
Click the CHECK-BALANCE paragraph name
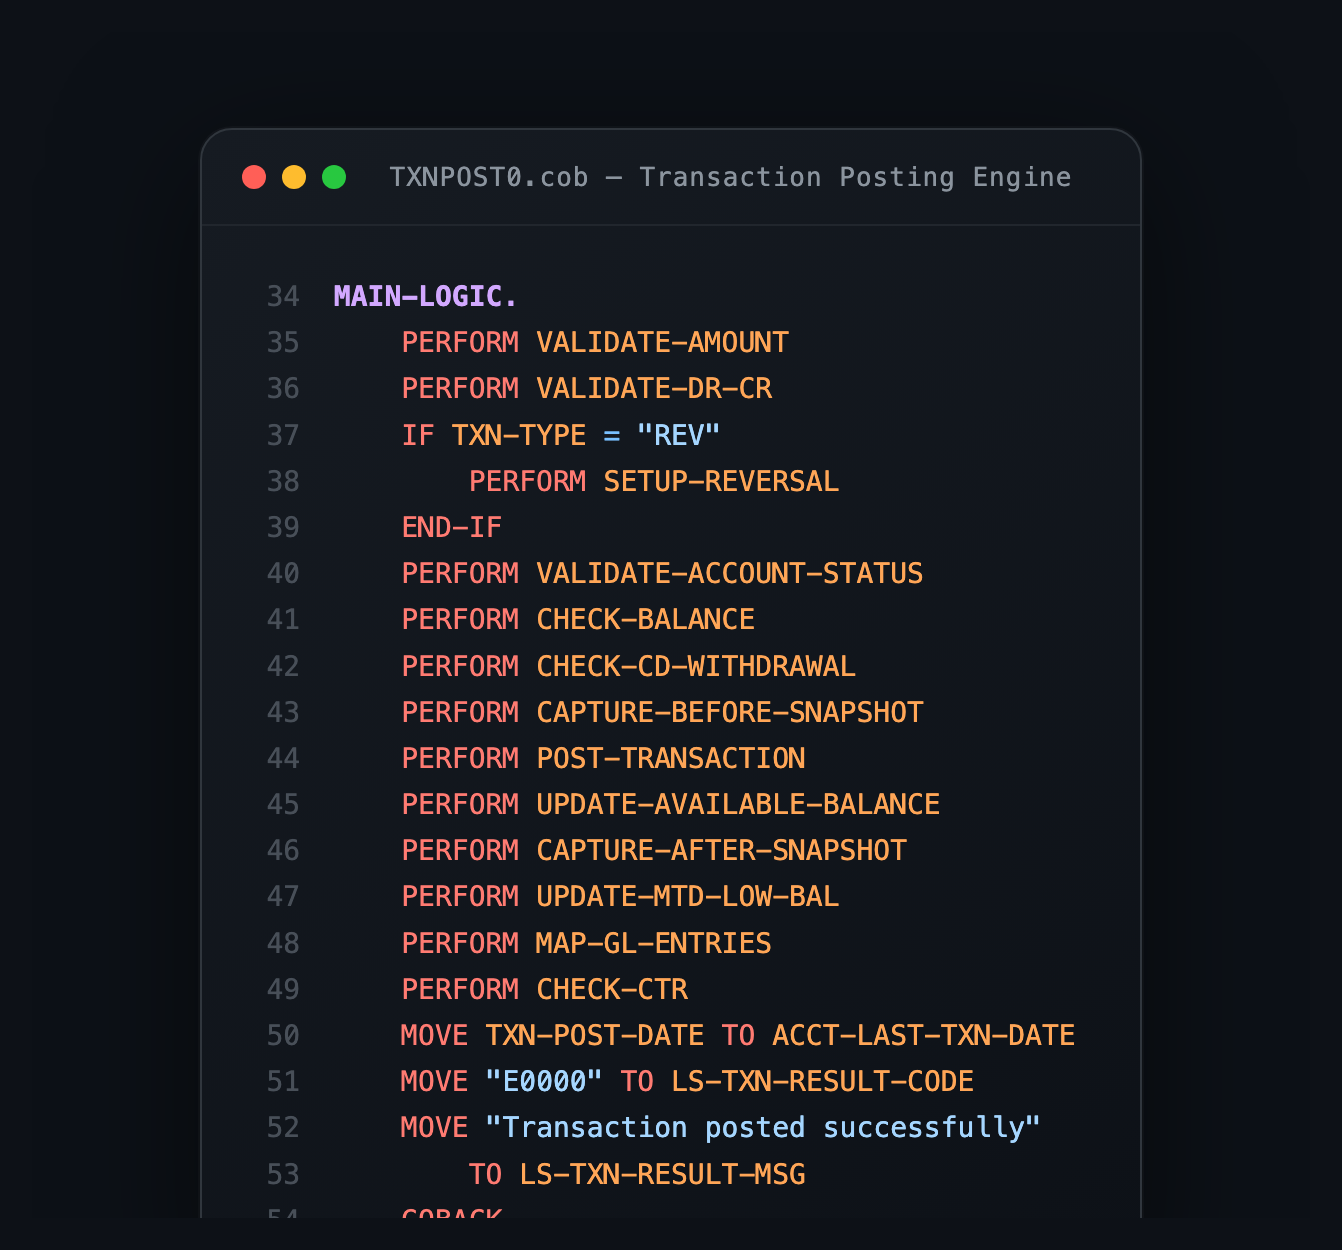645,619
